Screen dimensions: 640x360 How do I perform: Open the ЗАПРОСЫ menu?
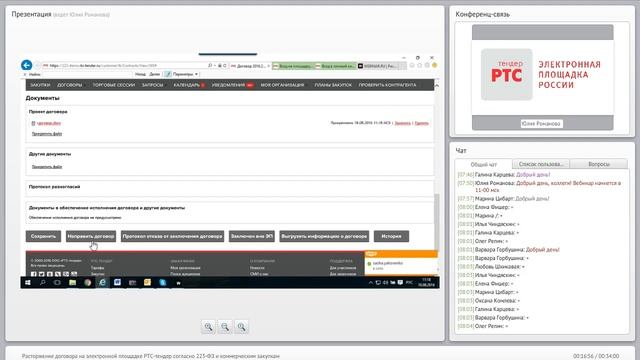152,85
